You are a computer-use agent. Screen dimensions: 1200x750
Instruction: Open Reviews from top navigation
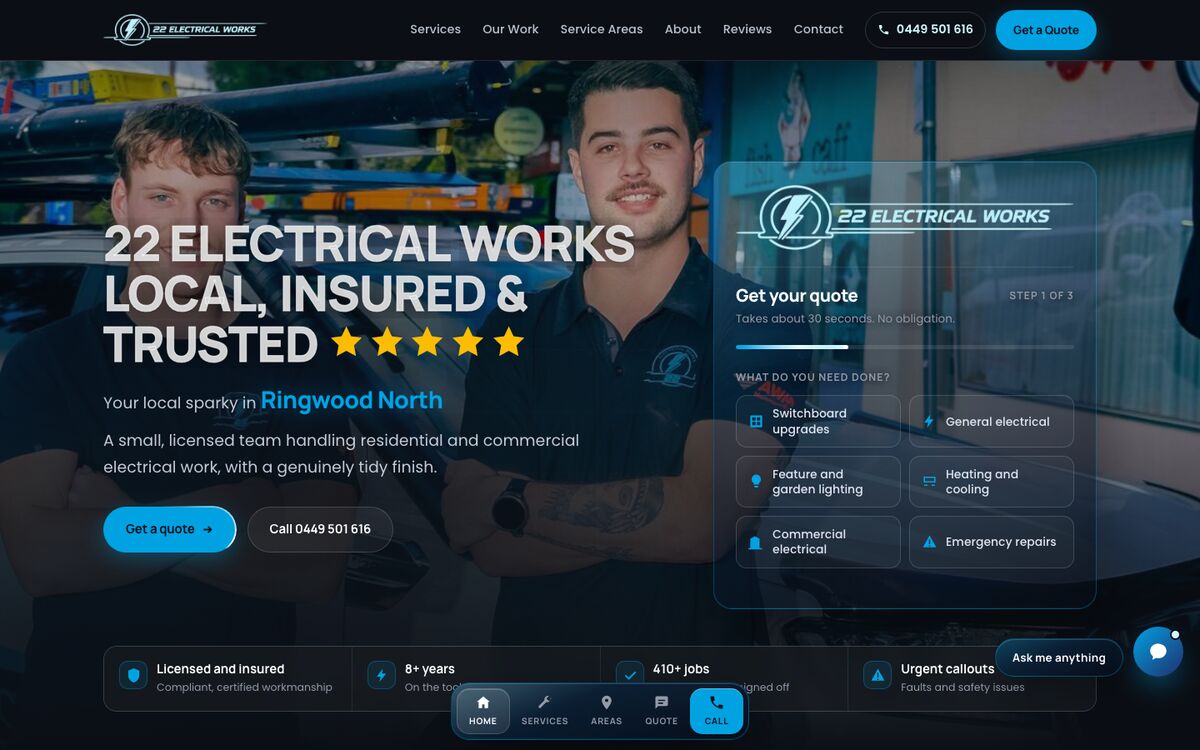pyautogui.click(x=747, y=30)
